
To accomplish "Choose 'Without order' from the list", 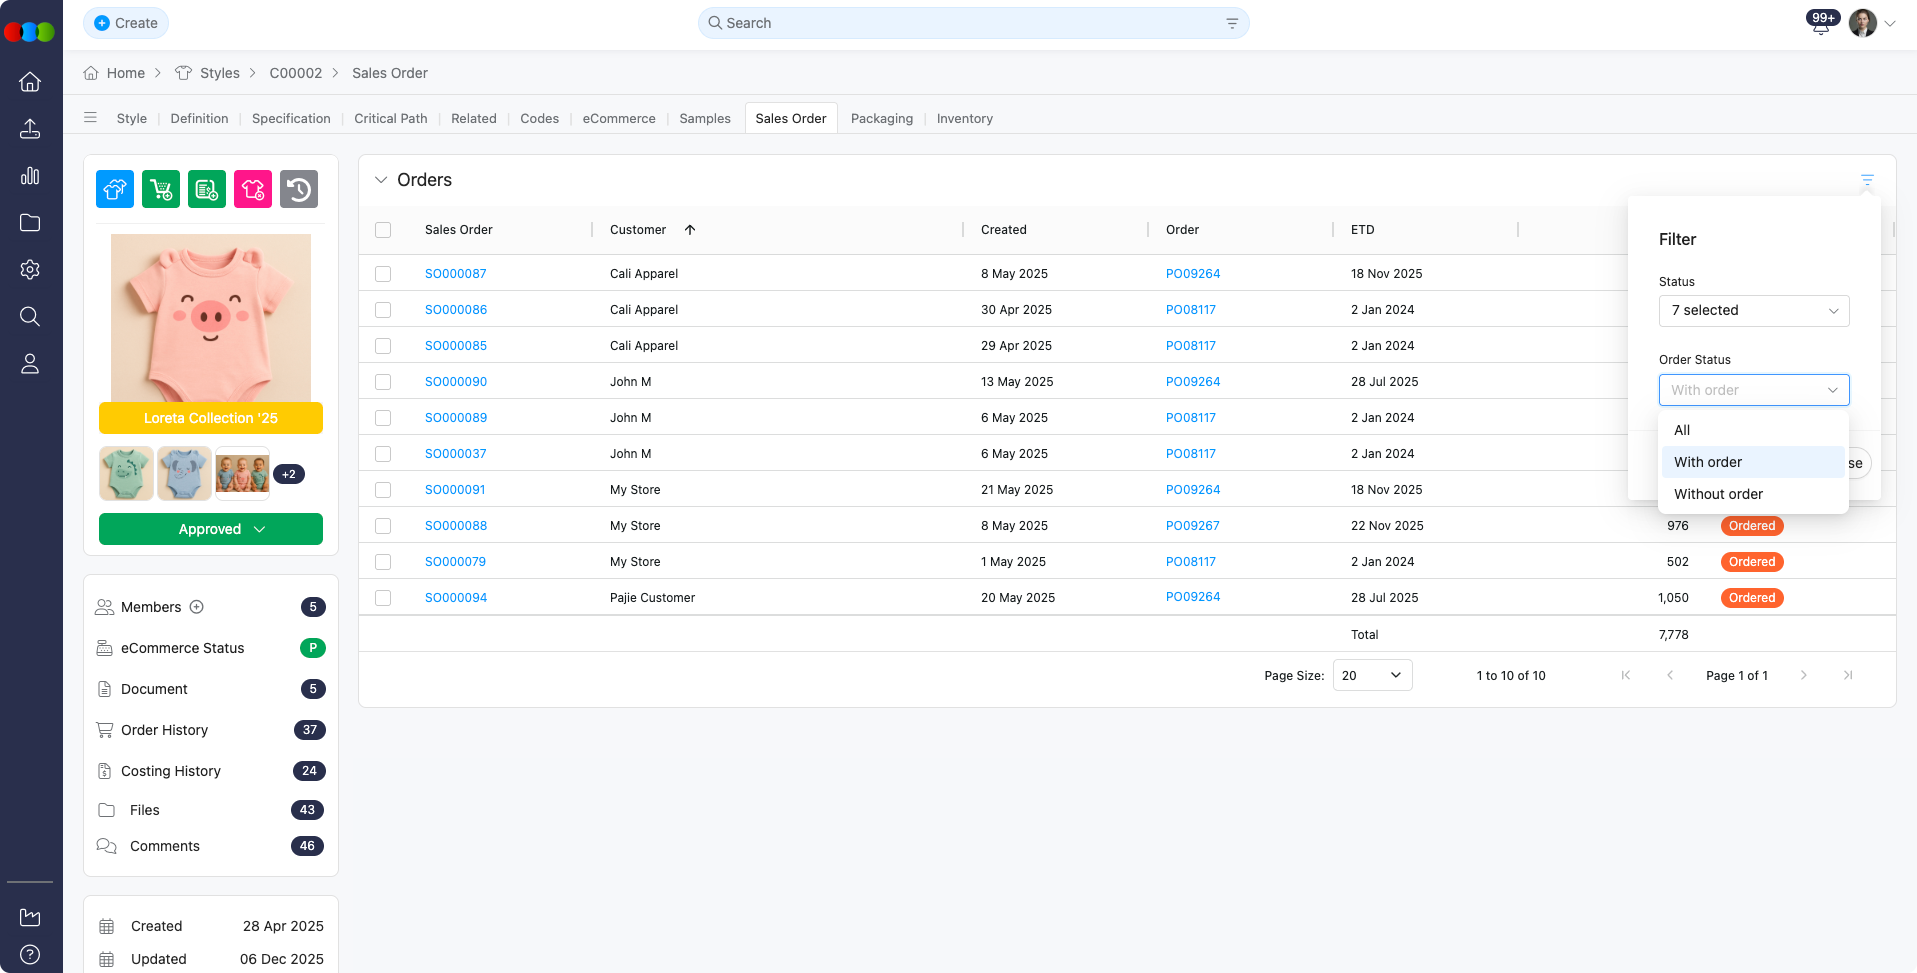I will tap(1718, 494).
